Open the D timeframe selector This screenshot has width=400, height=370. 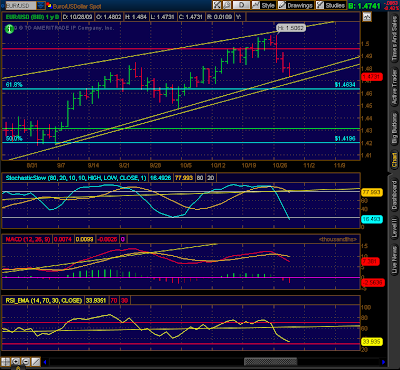(241, 5)
